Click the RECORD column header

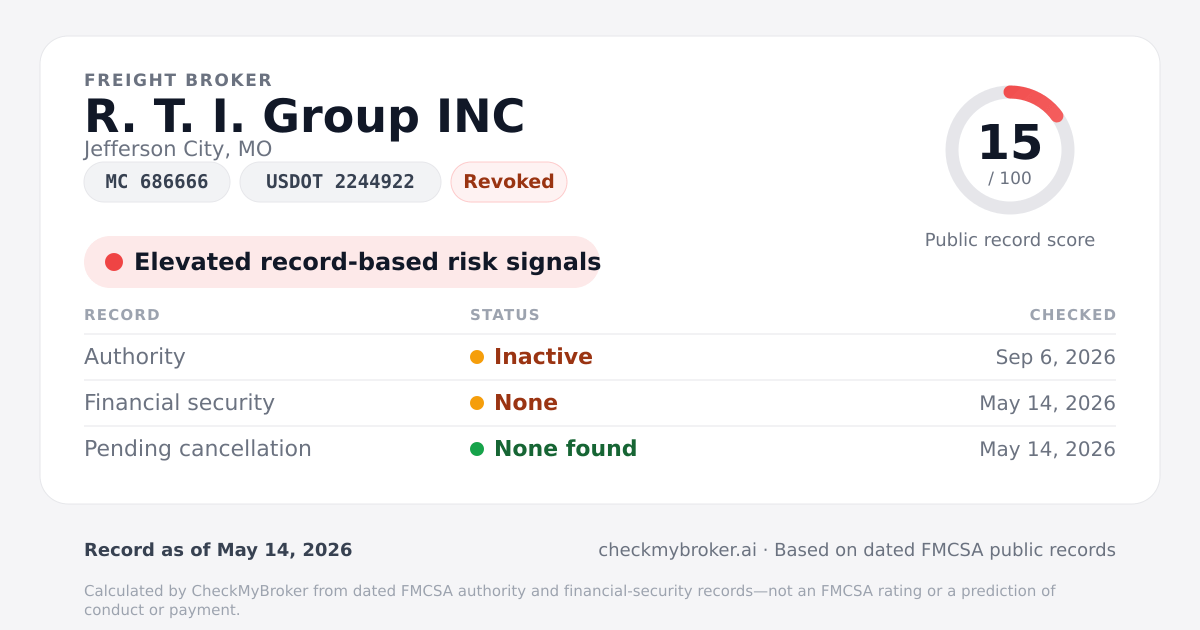pyautogui.click(x=122, y=315)
